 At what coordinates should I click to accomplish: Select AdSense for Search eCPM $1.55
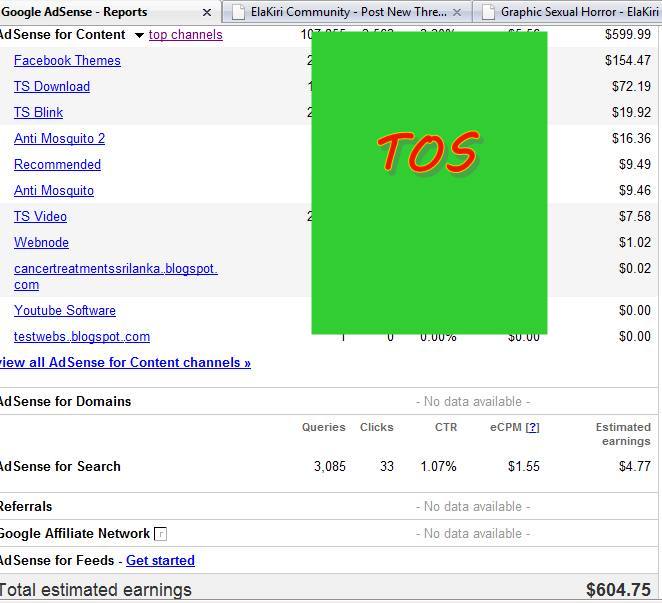[x=524, y=467]
